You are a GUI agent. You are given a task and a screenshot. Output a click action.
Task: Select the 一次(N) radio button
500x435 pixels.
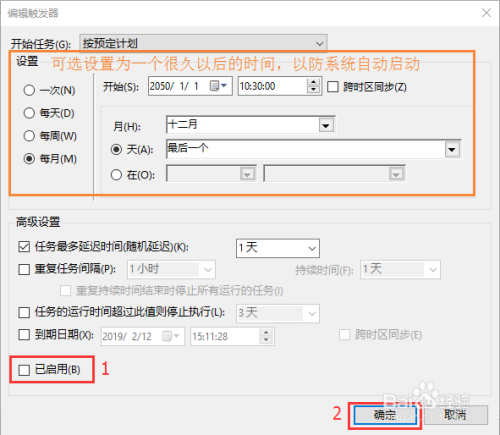(x=29, y=90)
